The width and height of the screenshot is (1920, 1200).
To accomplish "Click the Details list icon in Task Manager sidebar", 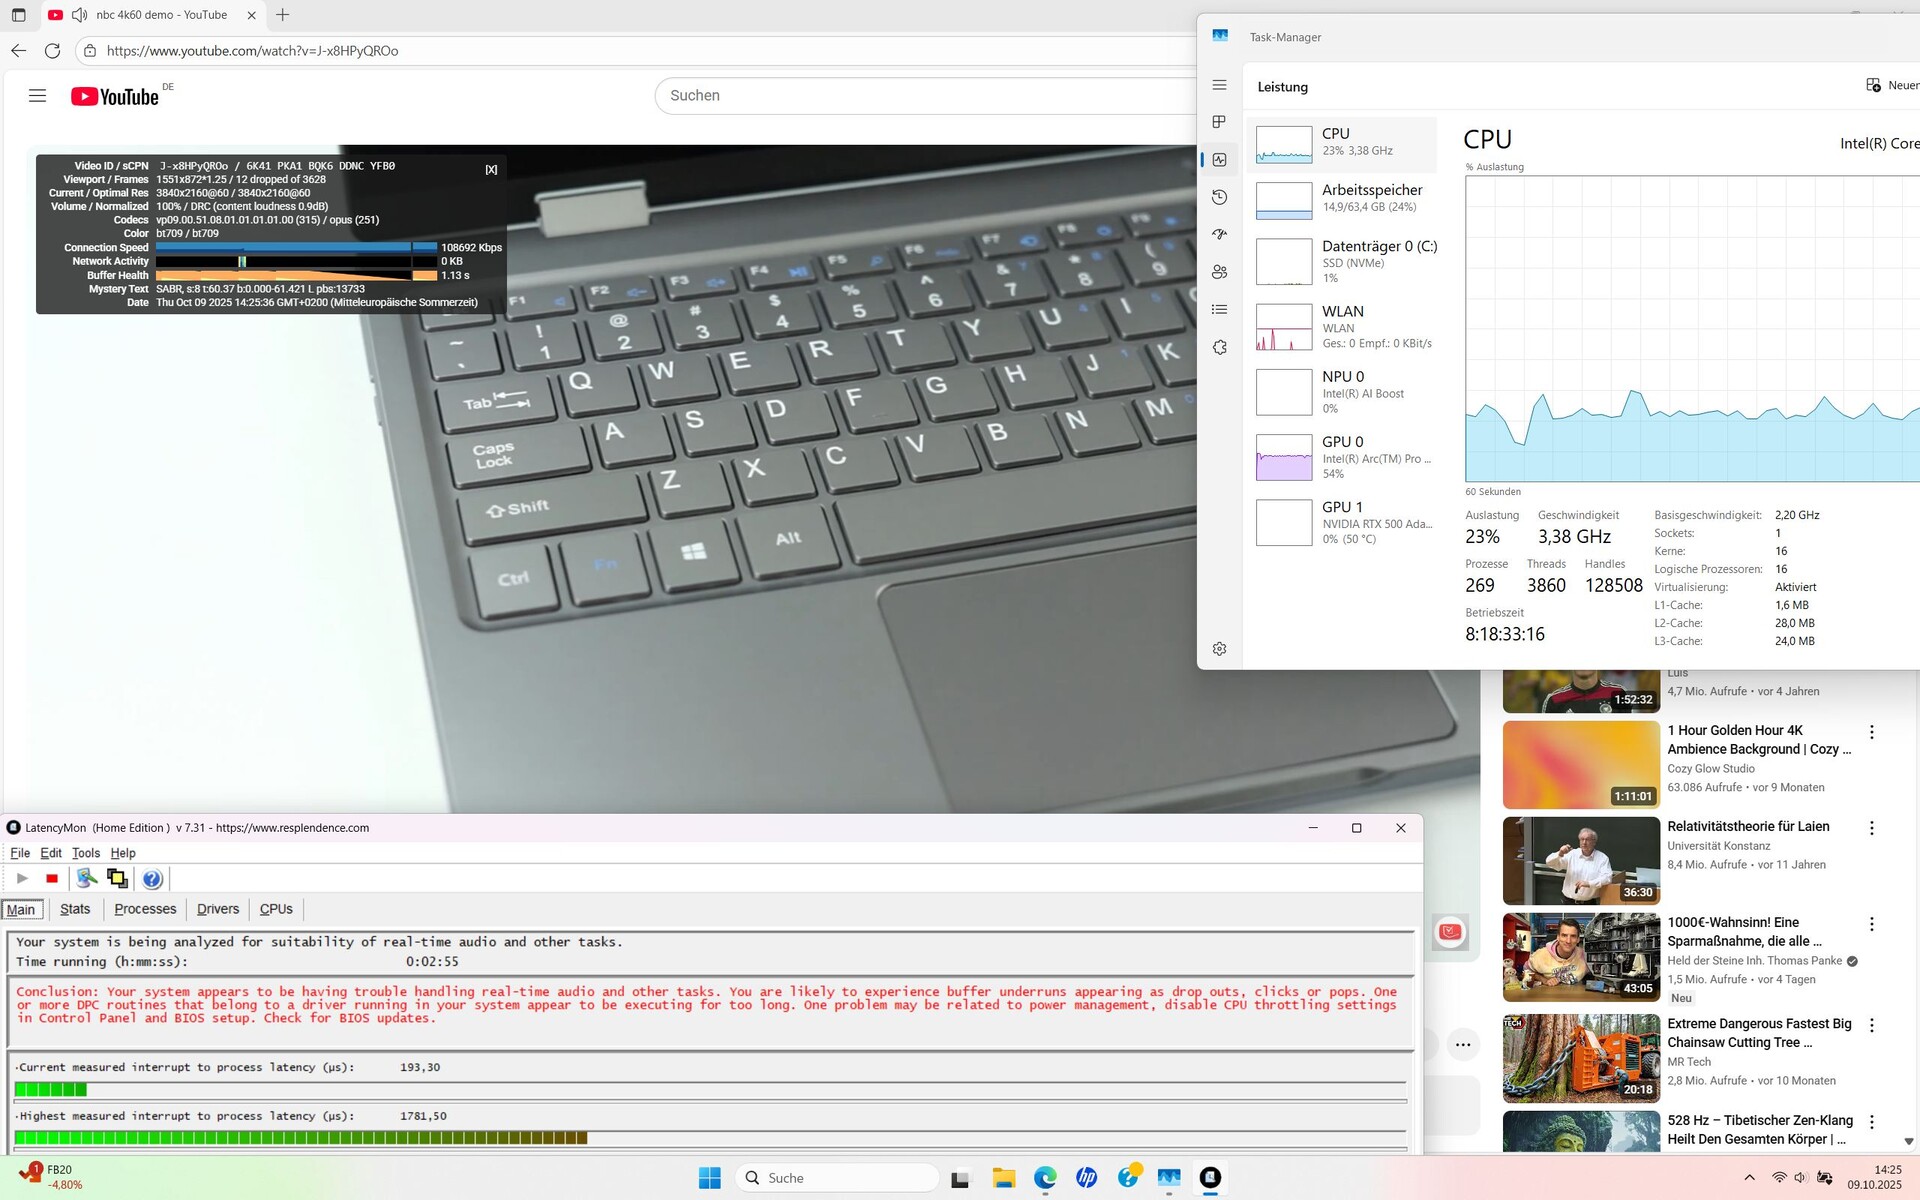I will [x=1219, y=310].
